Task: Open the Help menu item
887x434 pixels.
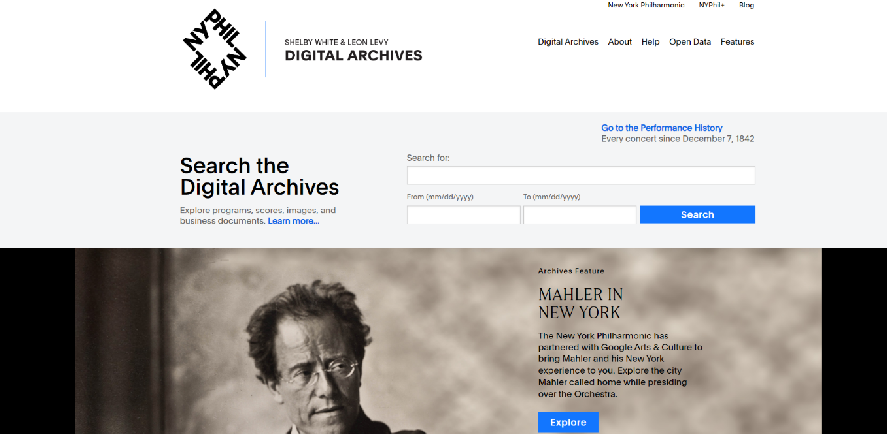Action: coord(651,42)
